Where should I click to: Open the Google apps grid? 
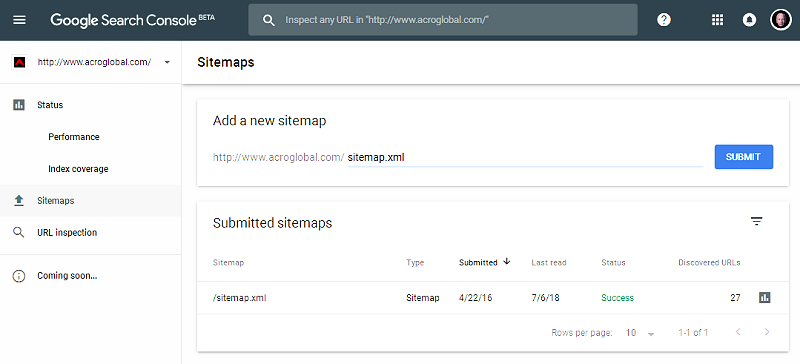pos(717,20)
